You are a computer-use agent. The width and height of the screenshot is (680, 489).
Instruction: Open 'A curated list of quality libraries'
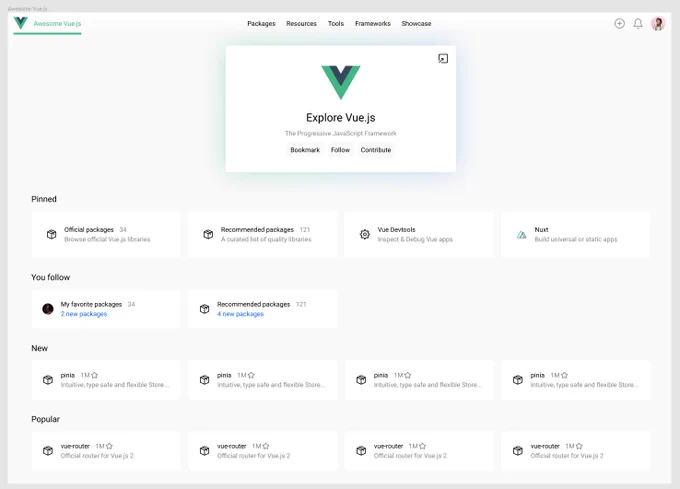(266, 239)
